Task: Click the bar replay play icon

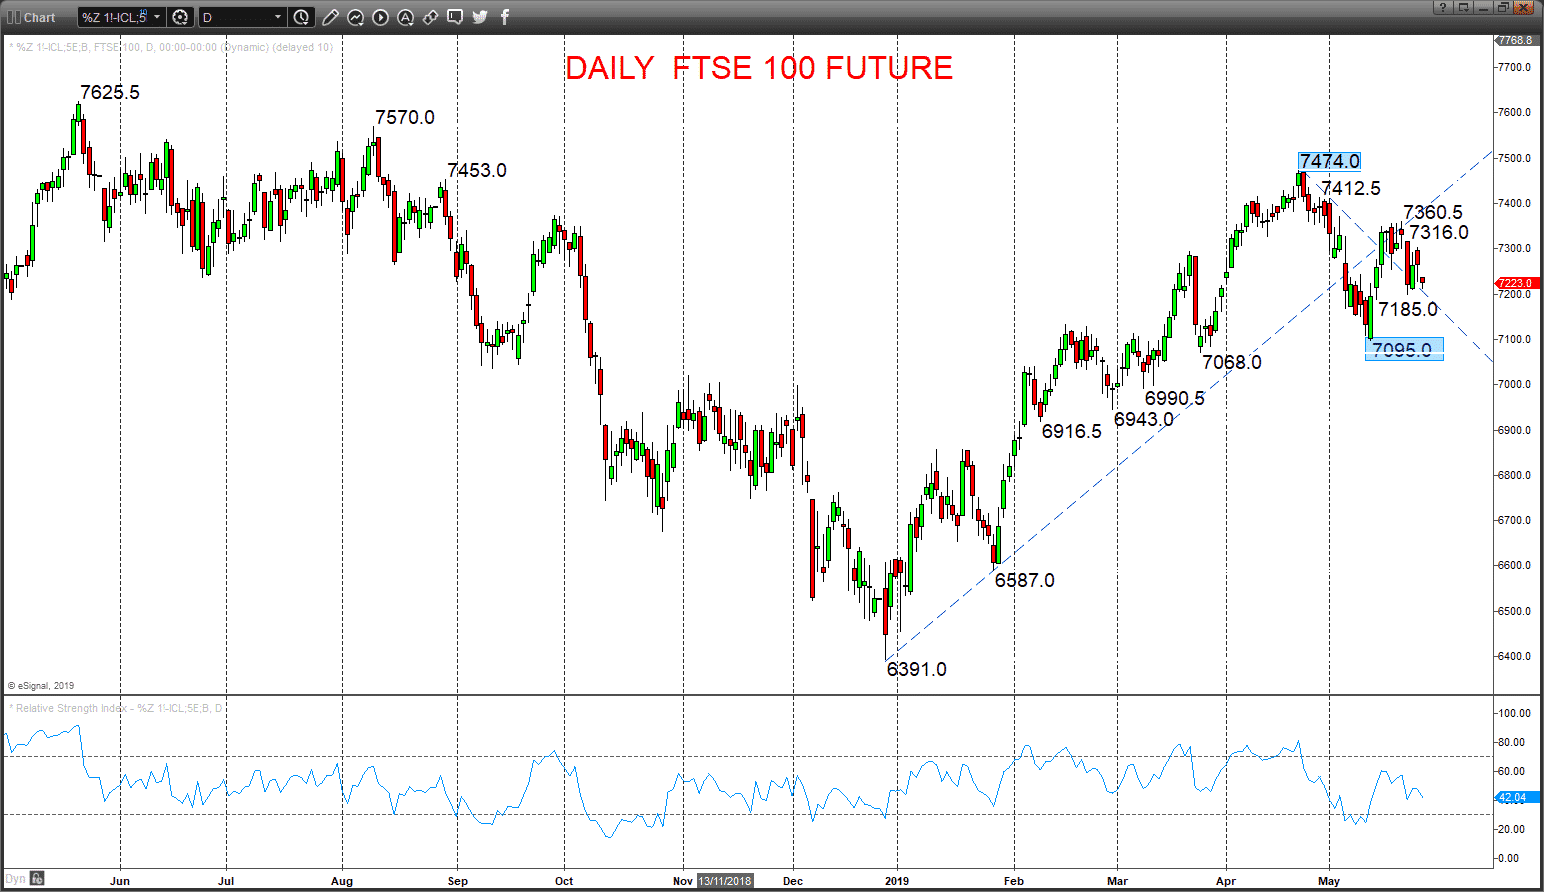Action: pos(380,17)
